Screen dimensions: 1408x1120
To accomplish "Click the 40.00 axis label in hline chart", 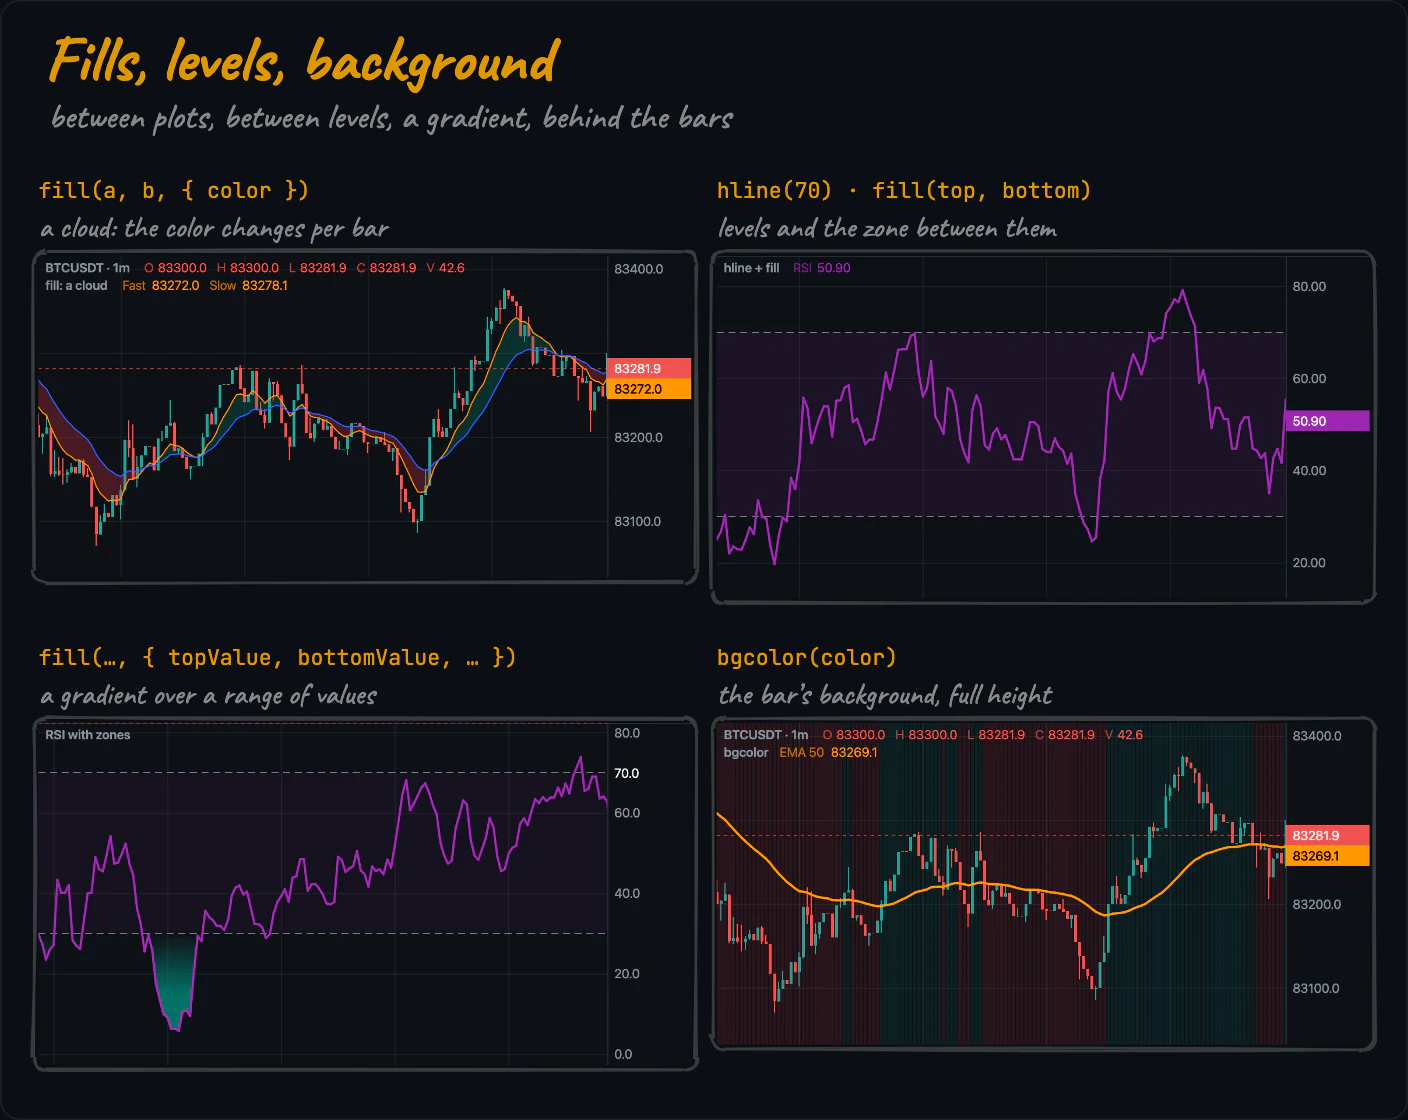I will point(1309,470).
